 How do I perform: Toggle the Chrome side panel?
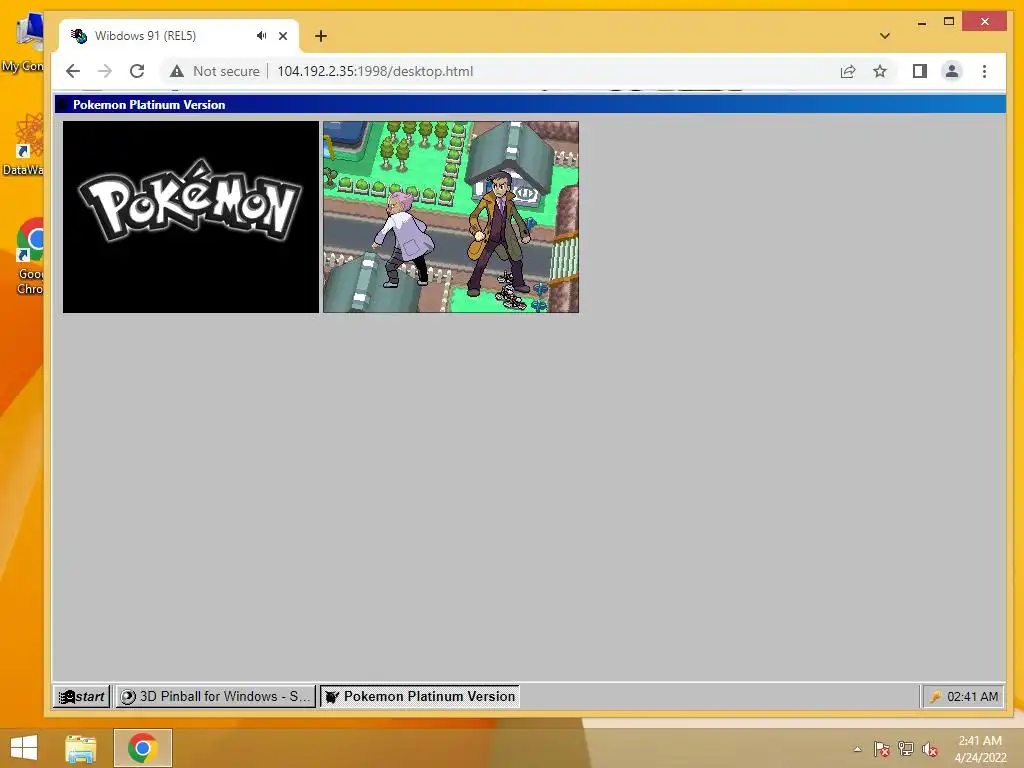pyautogui.click(x=920, y=71)
